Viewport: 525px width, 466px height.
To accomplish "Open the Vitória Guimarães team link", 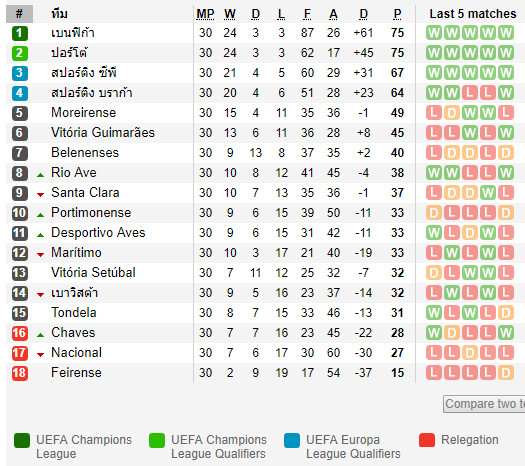I will [x=103, y=133].
